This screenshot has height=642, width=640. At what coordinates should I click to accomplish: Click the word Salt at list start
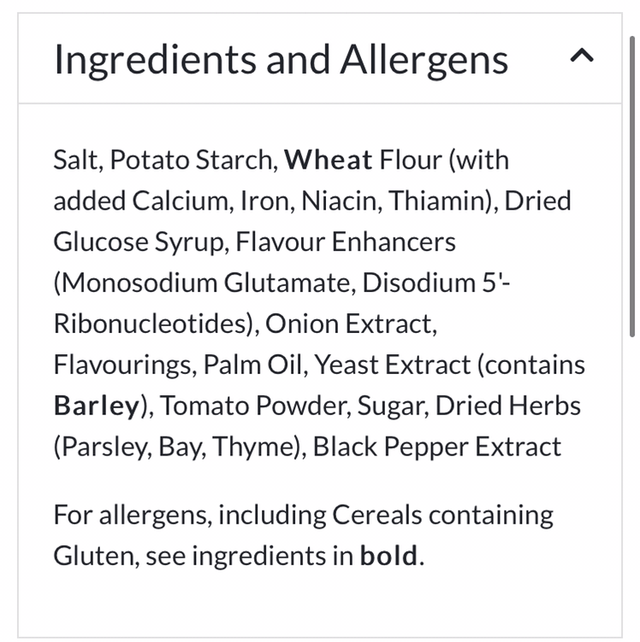coord(76,160)
